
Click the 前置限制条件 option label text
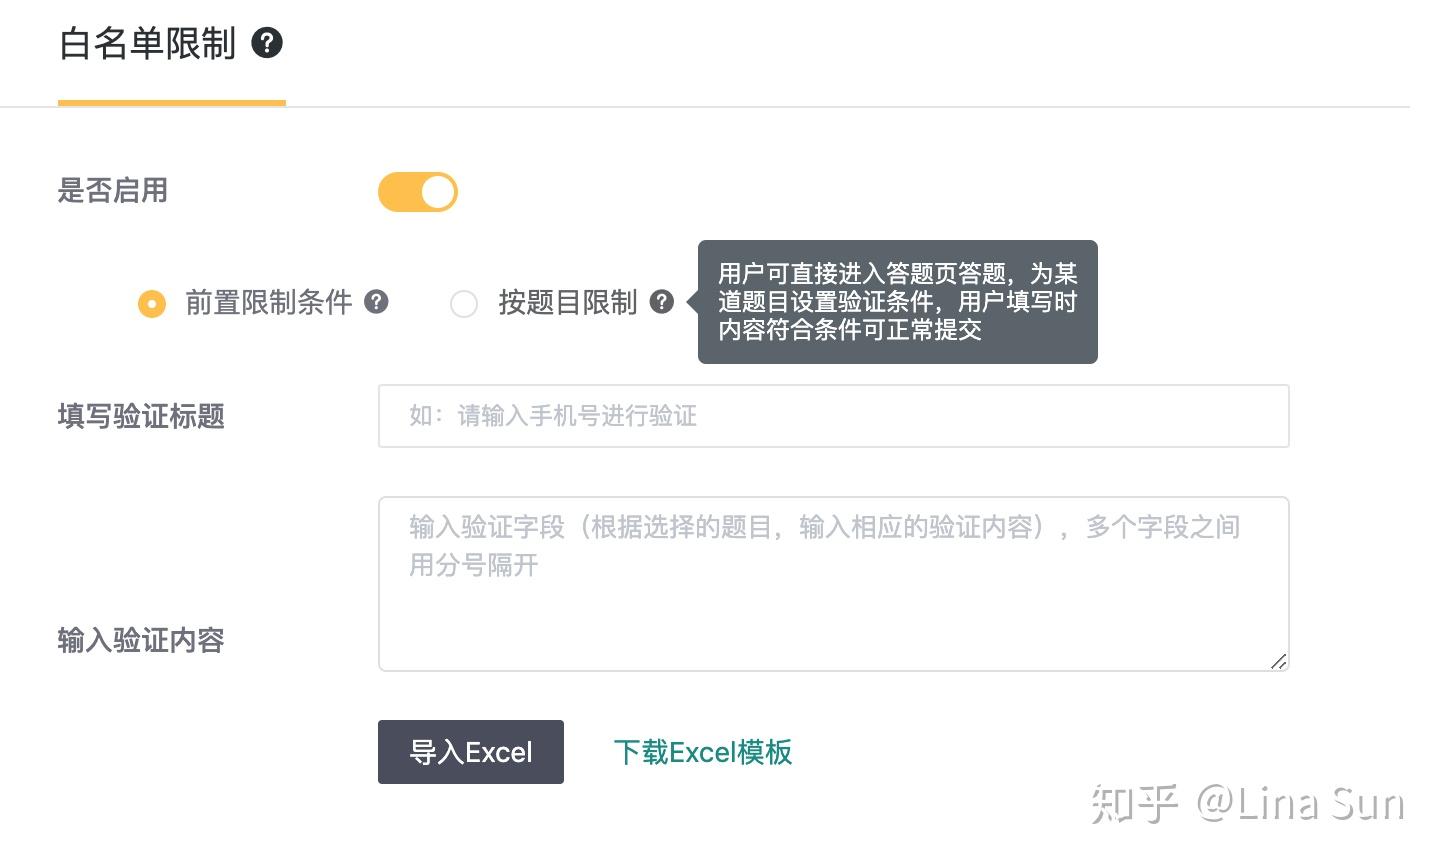[269, 302]
